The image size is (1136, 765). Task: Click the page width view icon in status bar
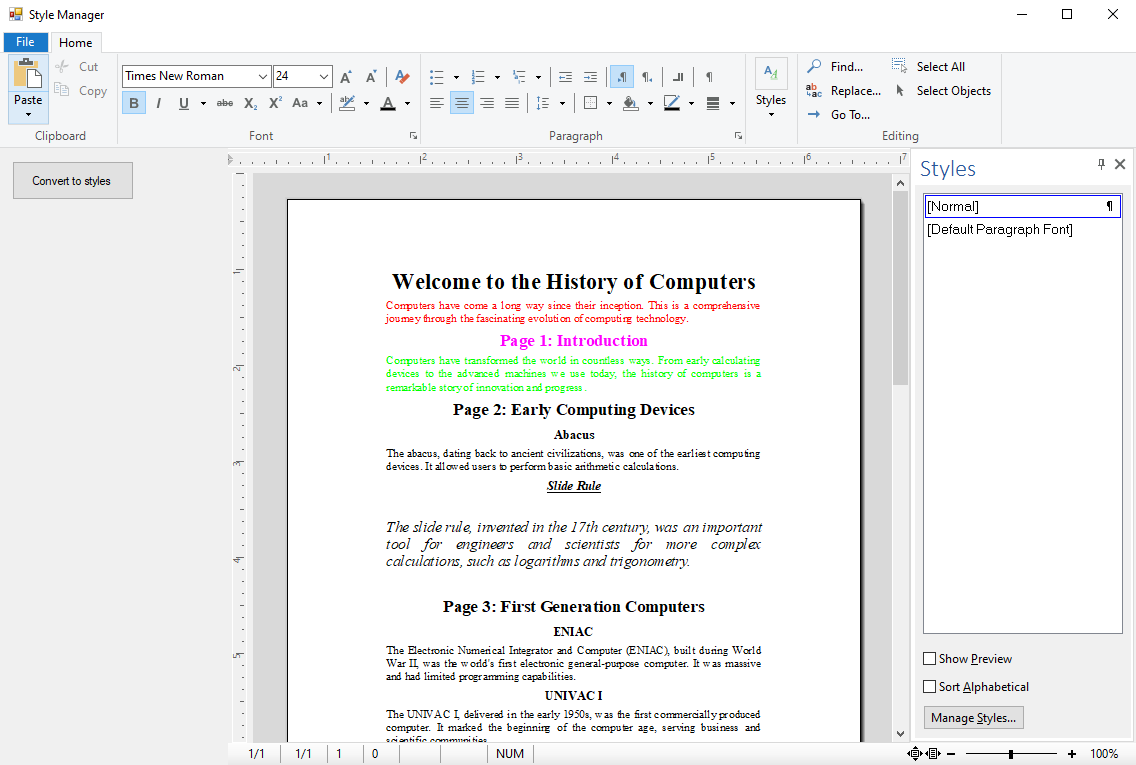[934, 754]
